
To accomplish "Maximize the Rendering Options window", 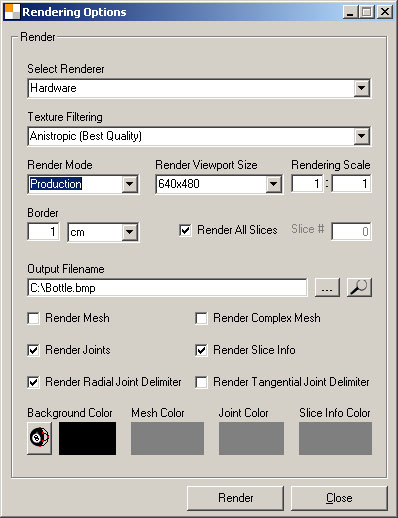I will 367,12.
